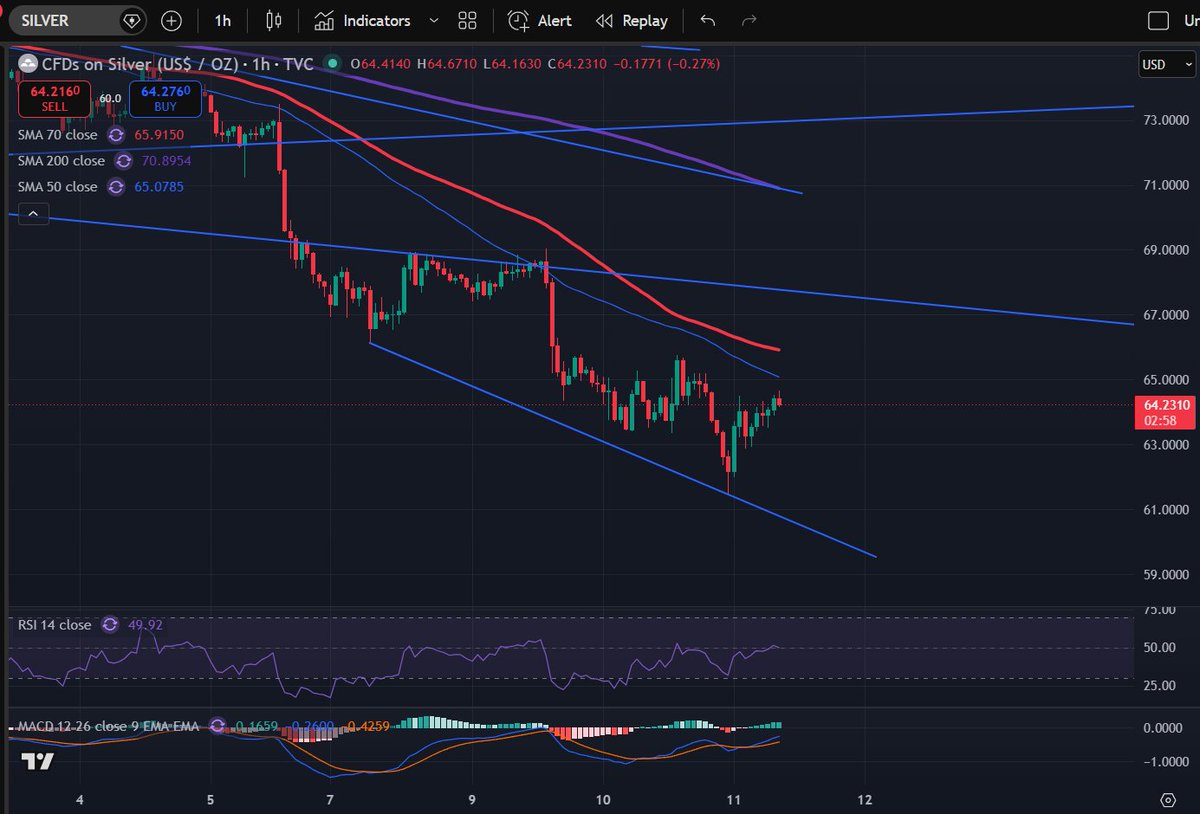
Task: Click the SMA 50 close refresh icon
Action: tap(116, 187)
